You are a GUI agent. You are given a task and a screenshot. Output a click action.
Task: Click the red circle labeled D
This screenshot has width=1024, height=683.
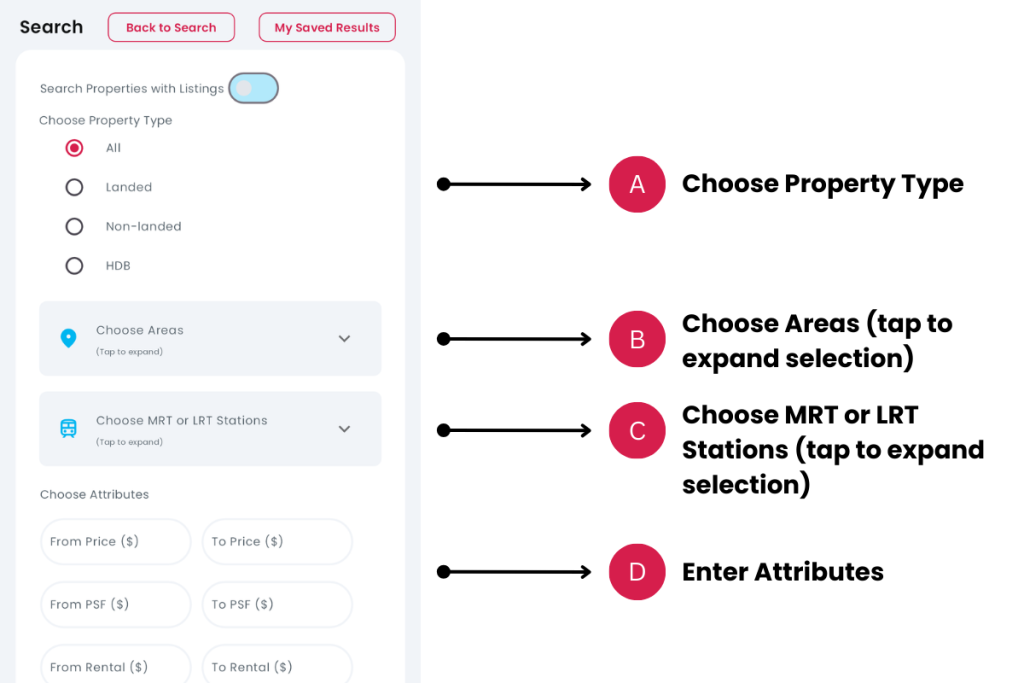click(637, 572)
